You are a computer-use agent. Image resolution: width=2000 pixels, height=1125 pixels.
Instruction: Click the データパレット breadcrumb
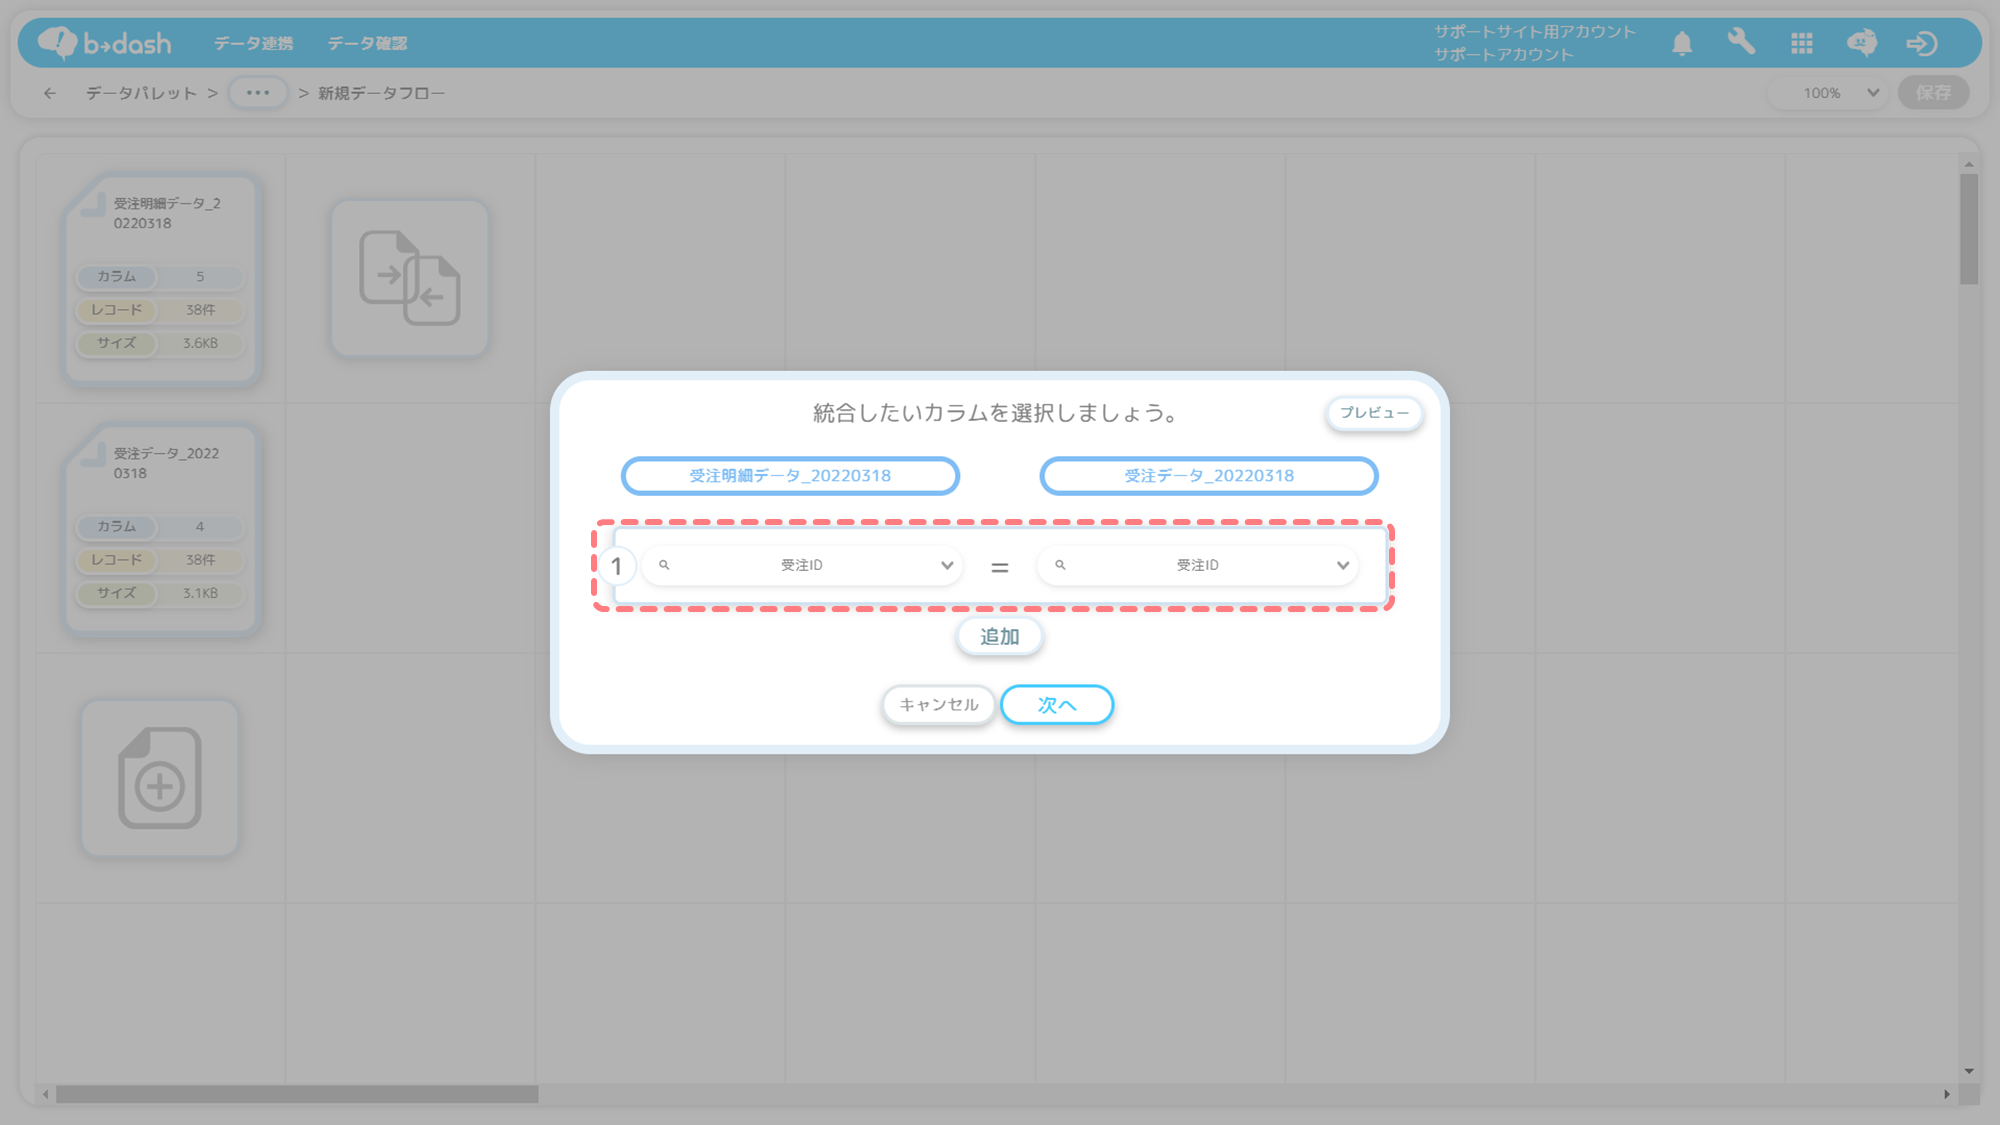141,93
